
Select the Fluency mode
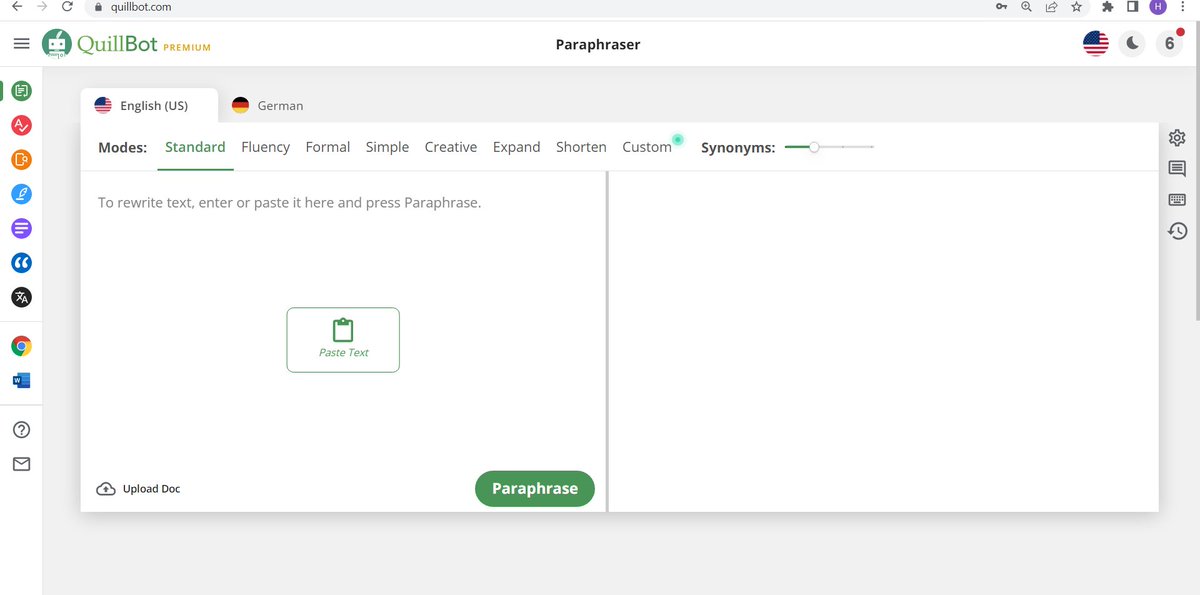(x=265, y=147)
